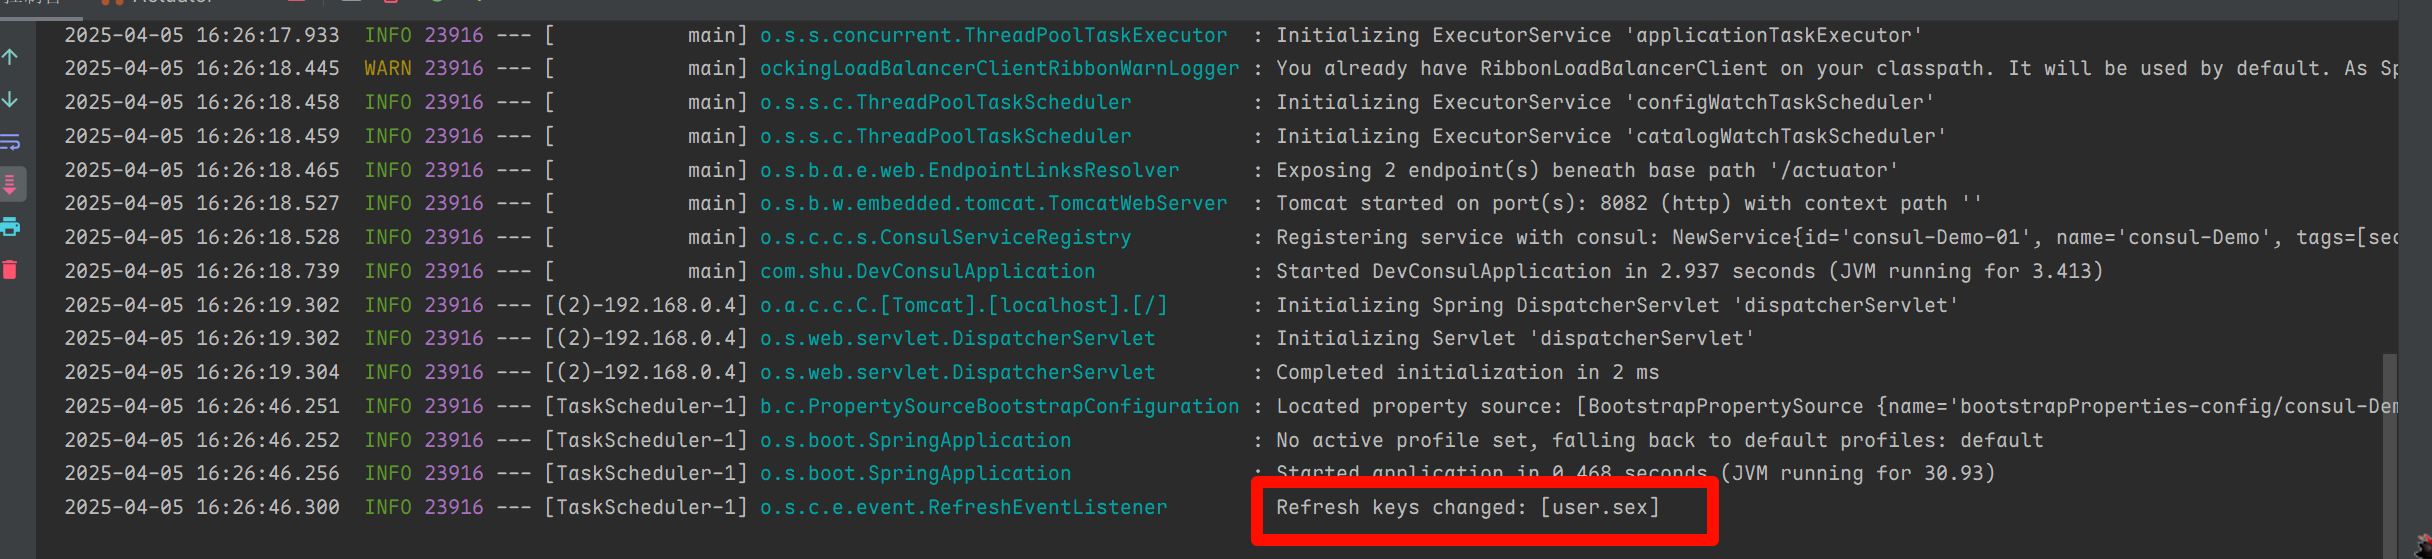Click the down arrow in console gutter
The width and height of the screenshot is (2432, 559).
[11, 100]
